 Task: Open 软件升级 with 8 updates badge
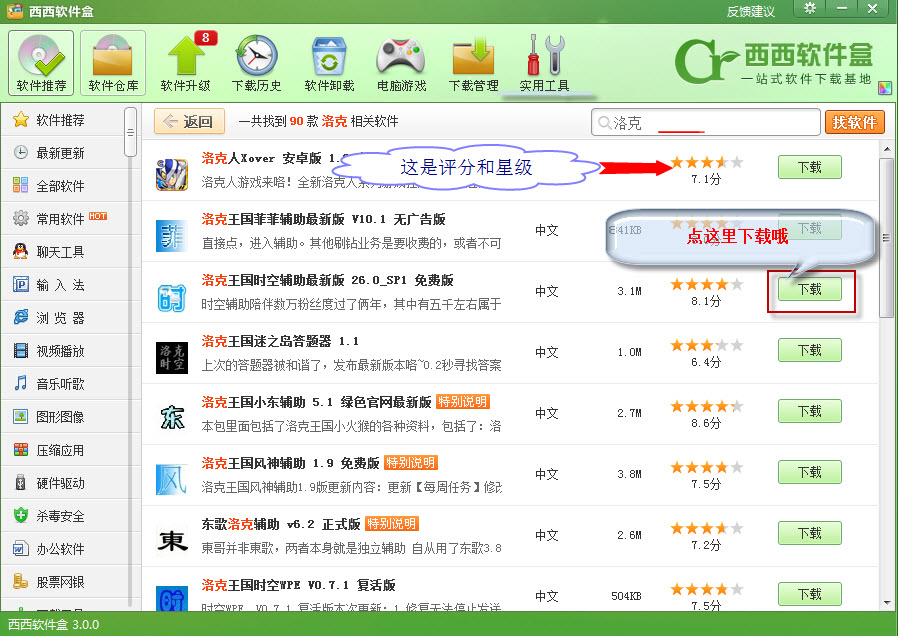click(186, 63)
